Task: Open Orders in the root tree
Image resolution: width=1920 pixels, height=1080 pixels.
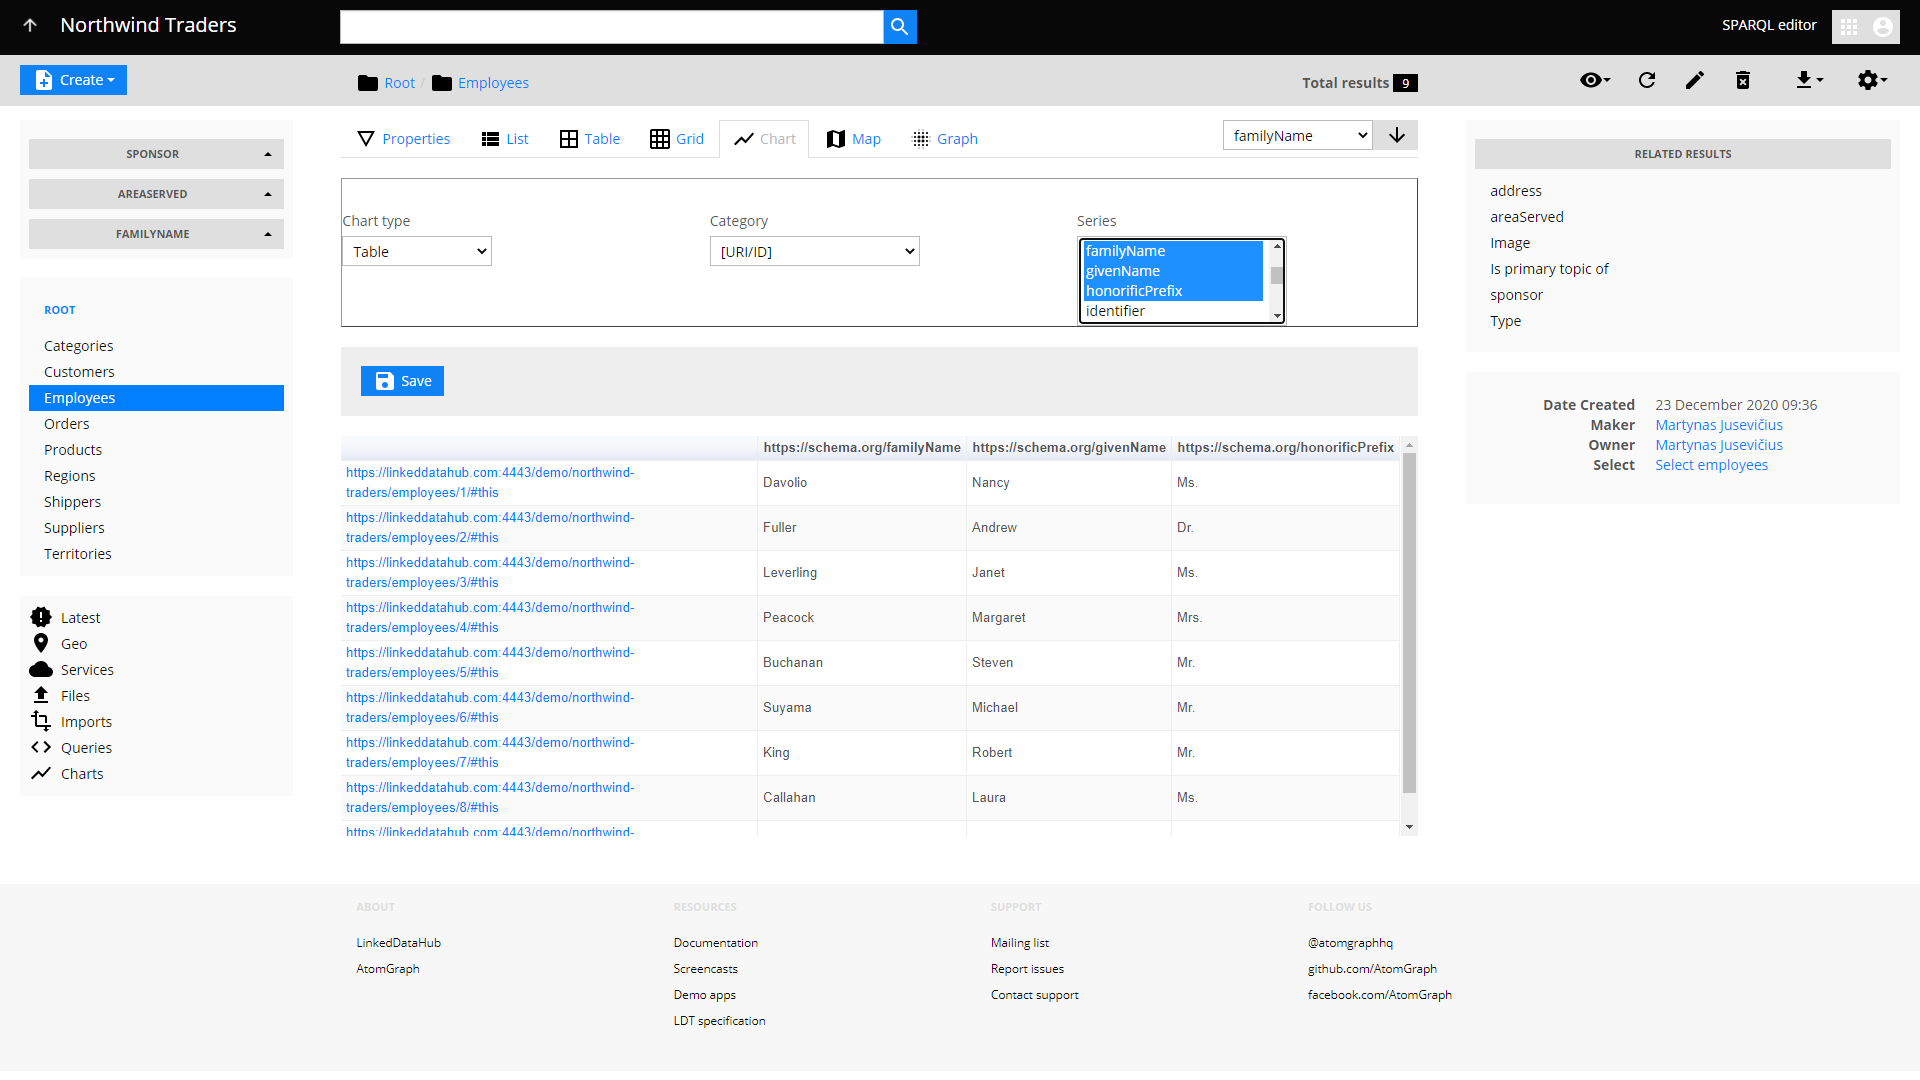Action: click(x=66, y=424)
